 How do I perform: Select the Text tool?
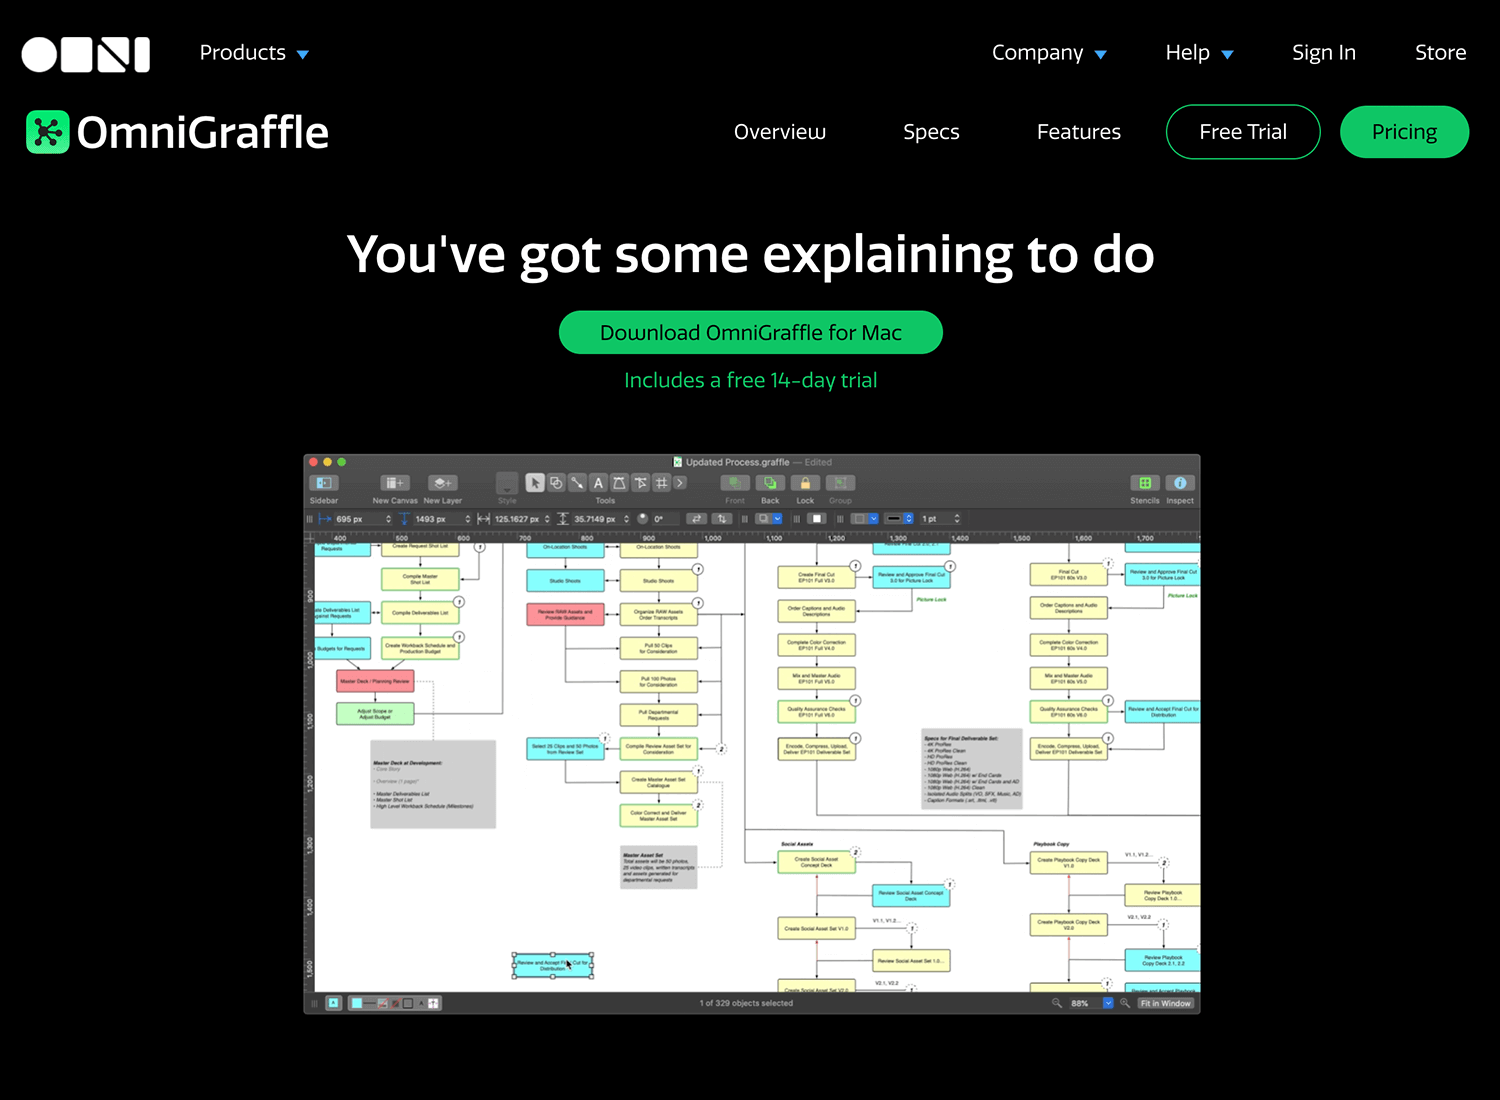pos(598,483)
